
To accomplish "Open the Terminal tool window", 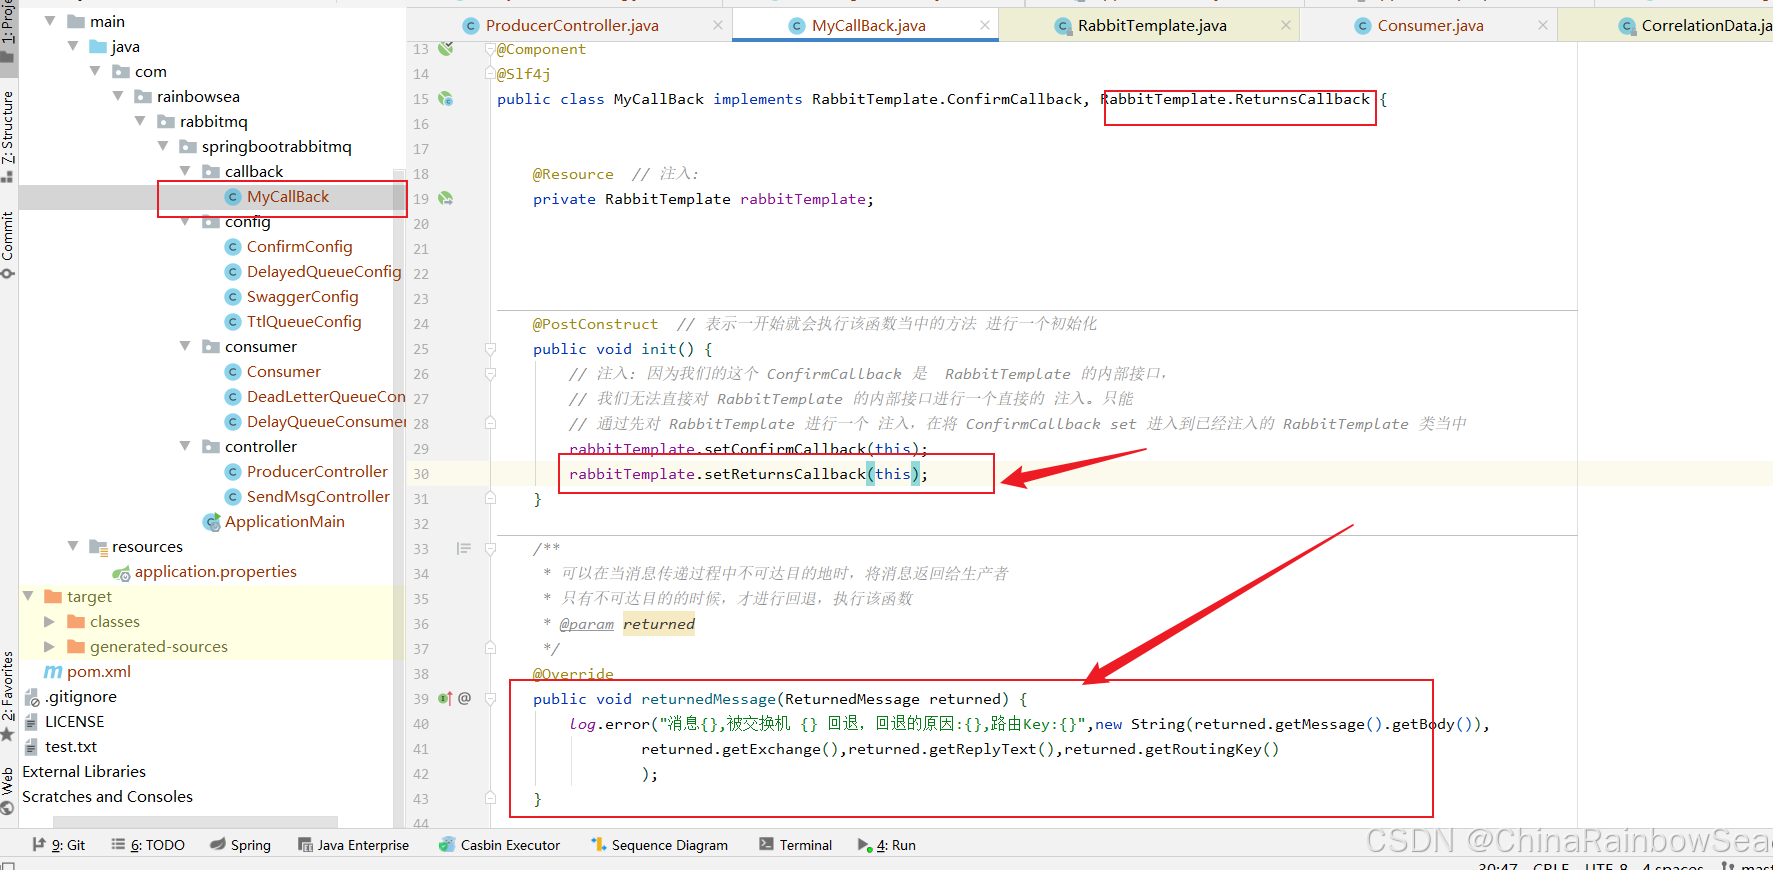I will coord(795,845).
